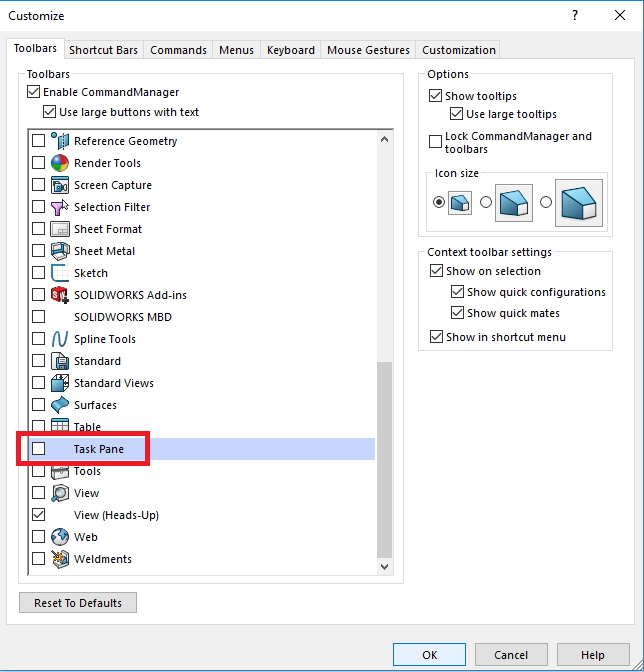Choose the medium icon size option

486,202
